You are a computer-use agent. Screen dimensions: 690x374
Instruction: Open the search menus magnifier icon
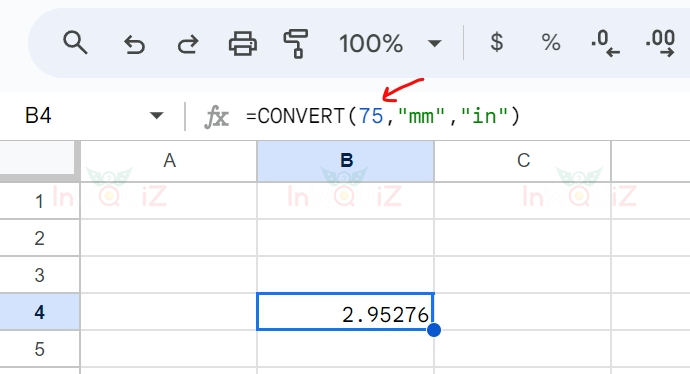click(75, 43)
